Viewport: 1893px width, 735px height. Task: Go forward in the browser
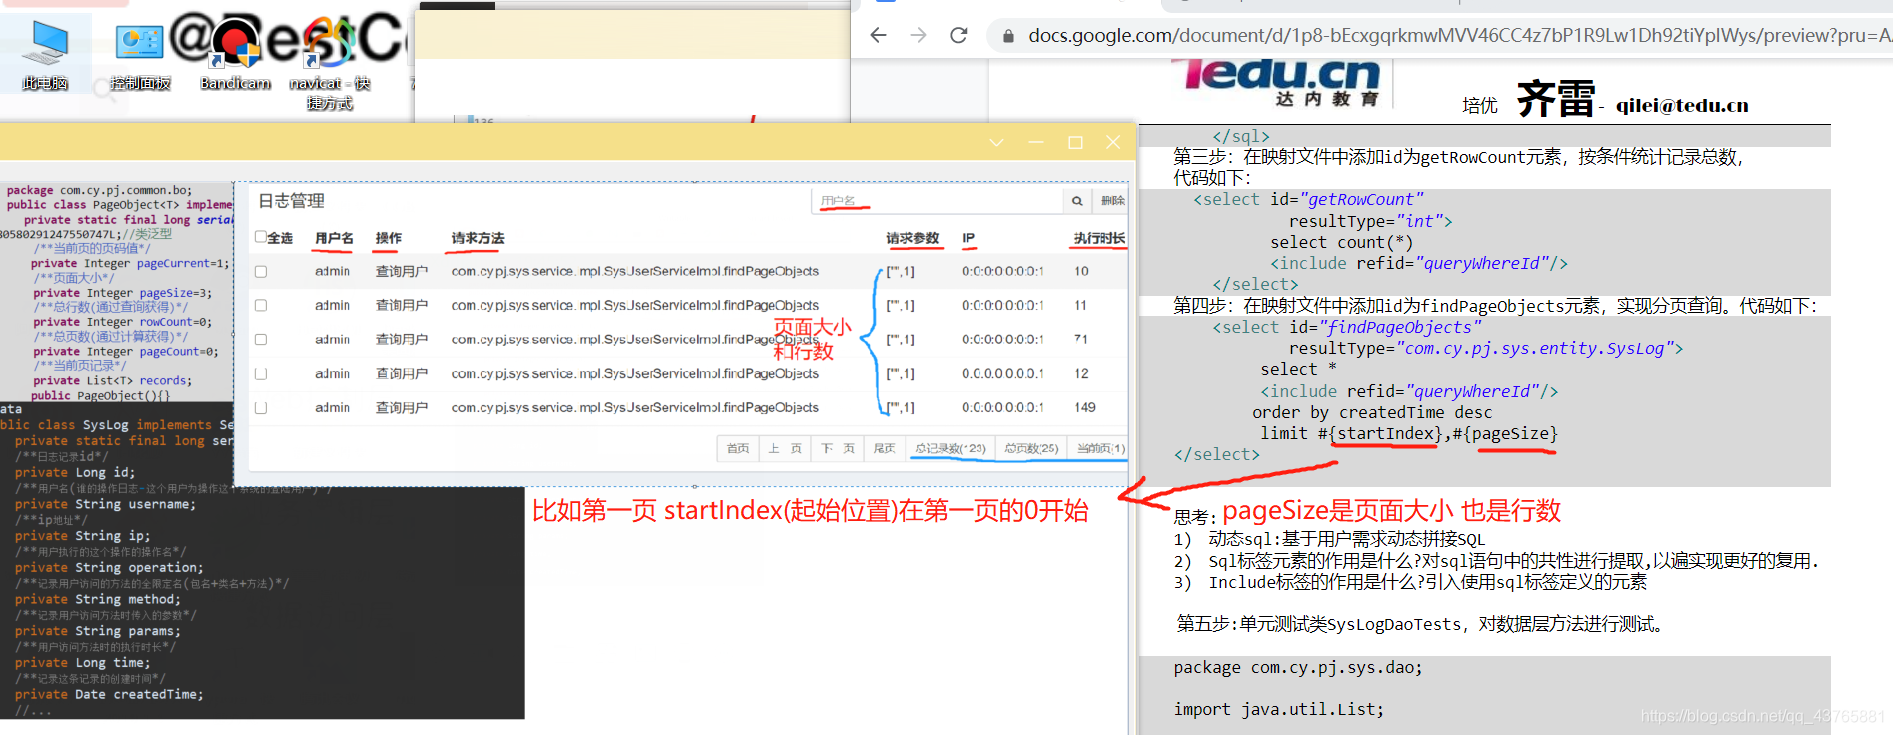click(x=918, y=35)
